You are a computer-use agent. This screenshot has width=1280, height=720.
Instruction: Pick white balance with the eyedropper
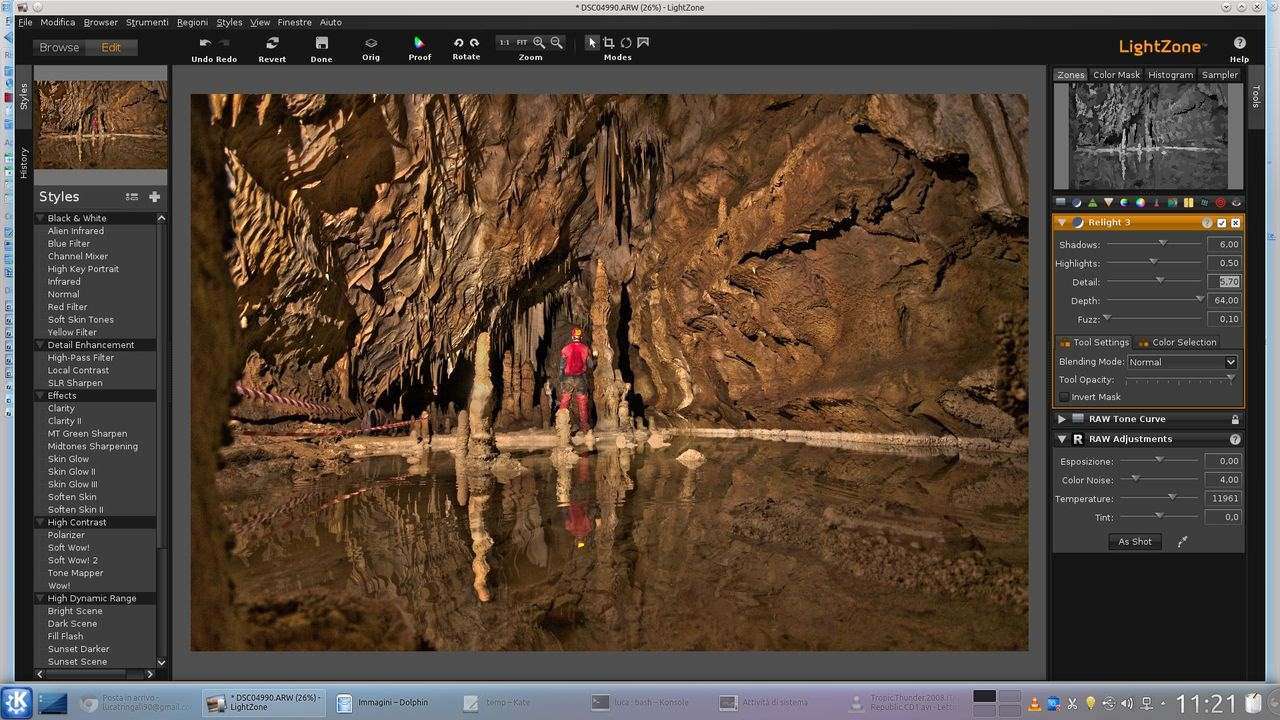[1182, 542]
